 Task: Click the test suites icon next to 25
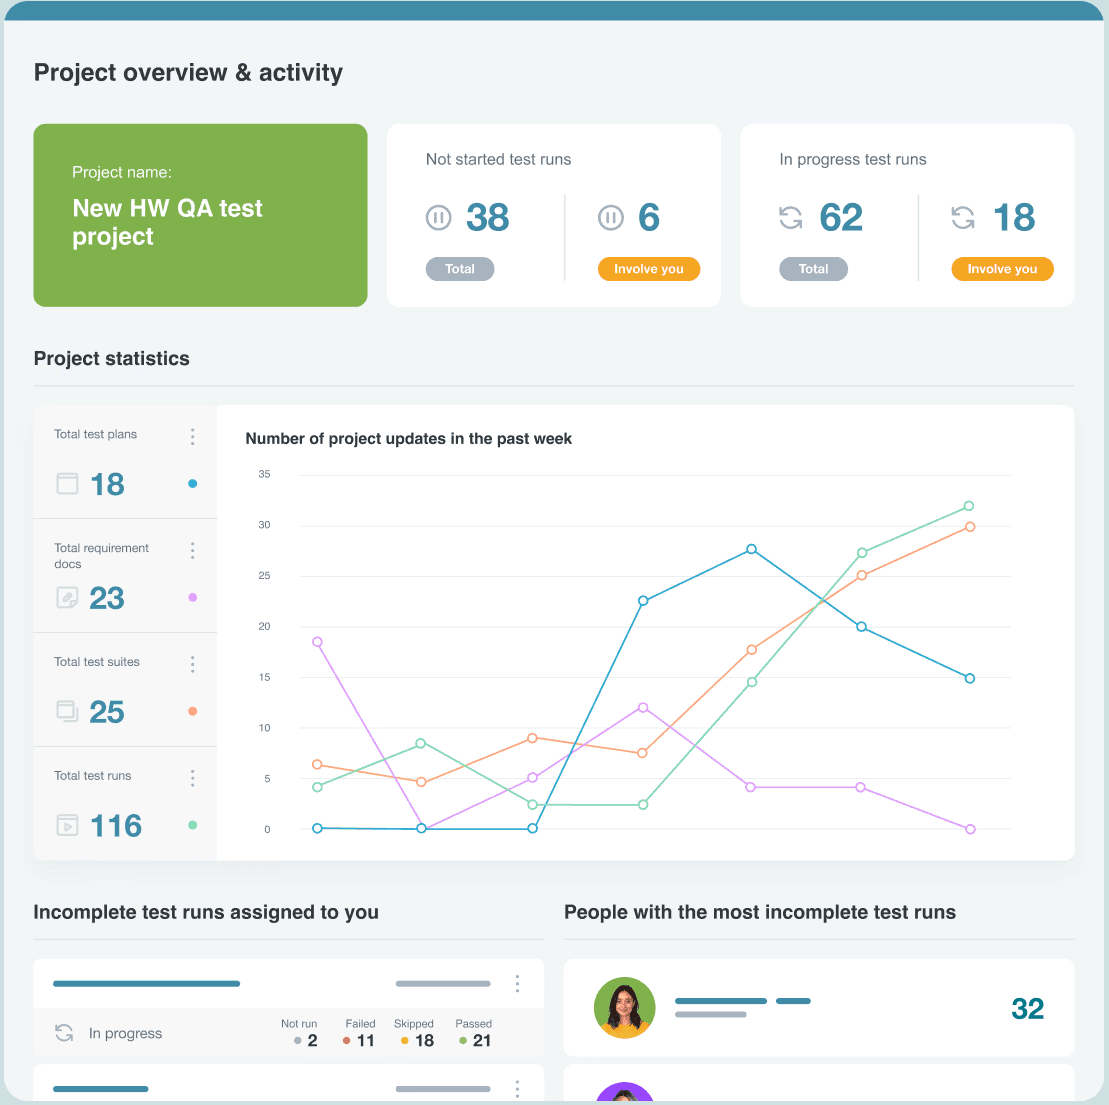pos(67,712)
